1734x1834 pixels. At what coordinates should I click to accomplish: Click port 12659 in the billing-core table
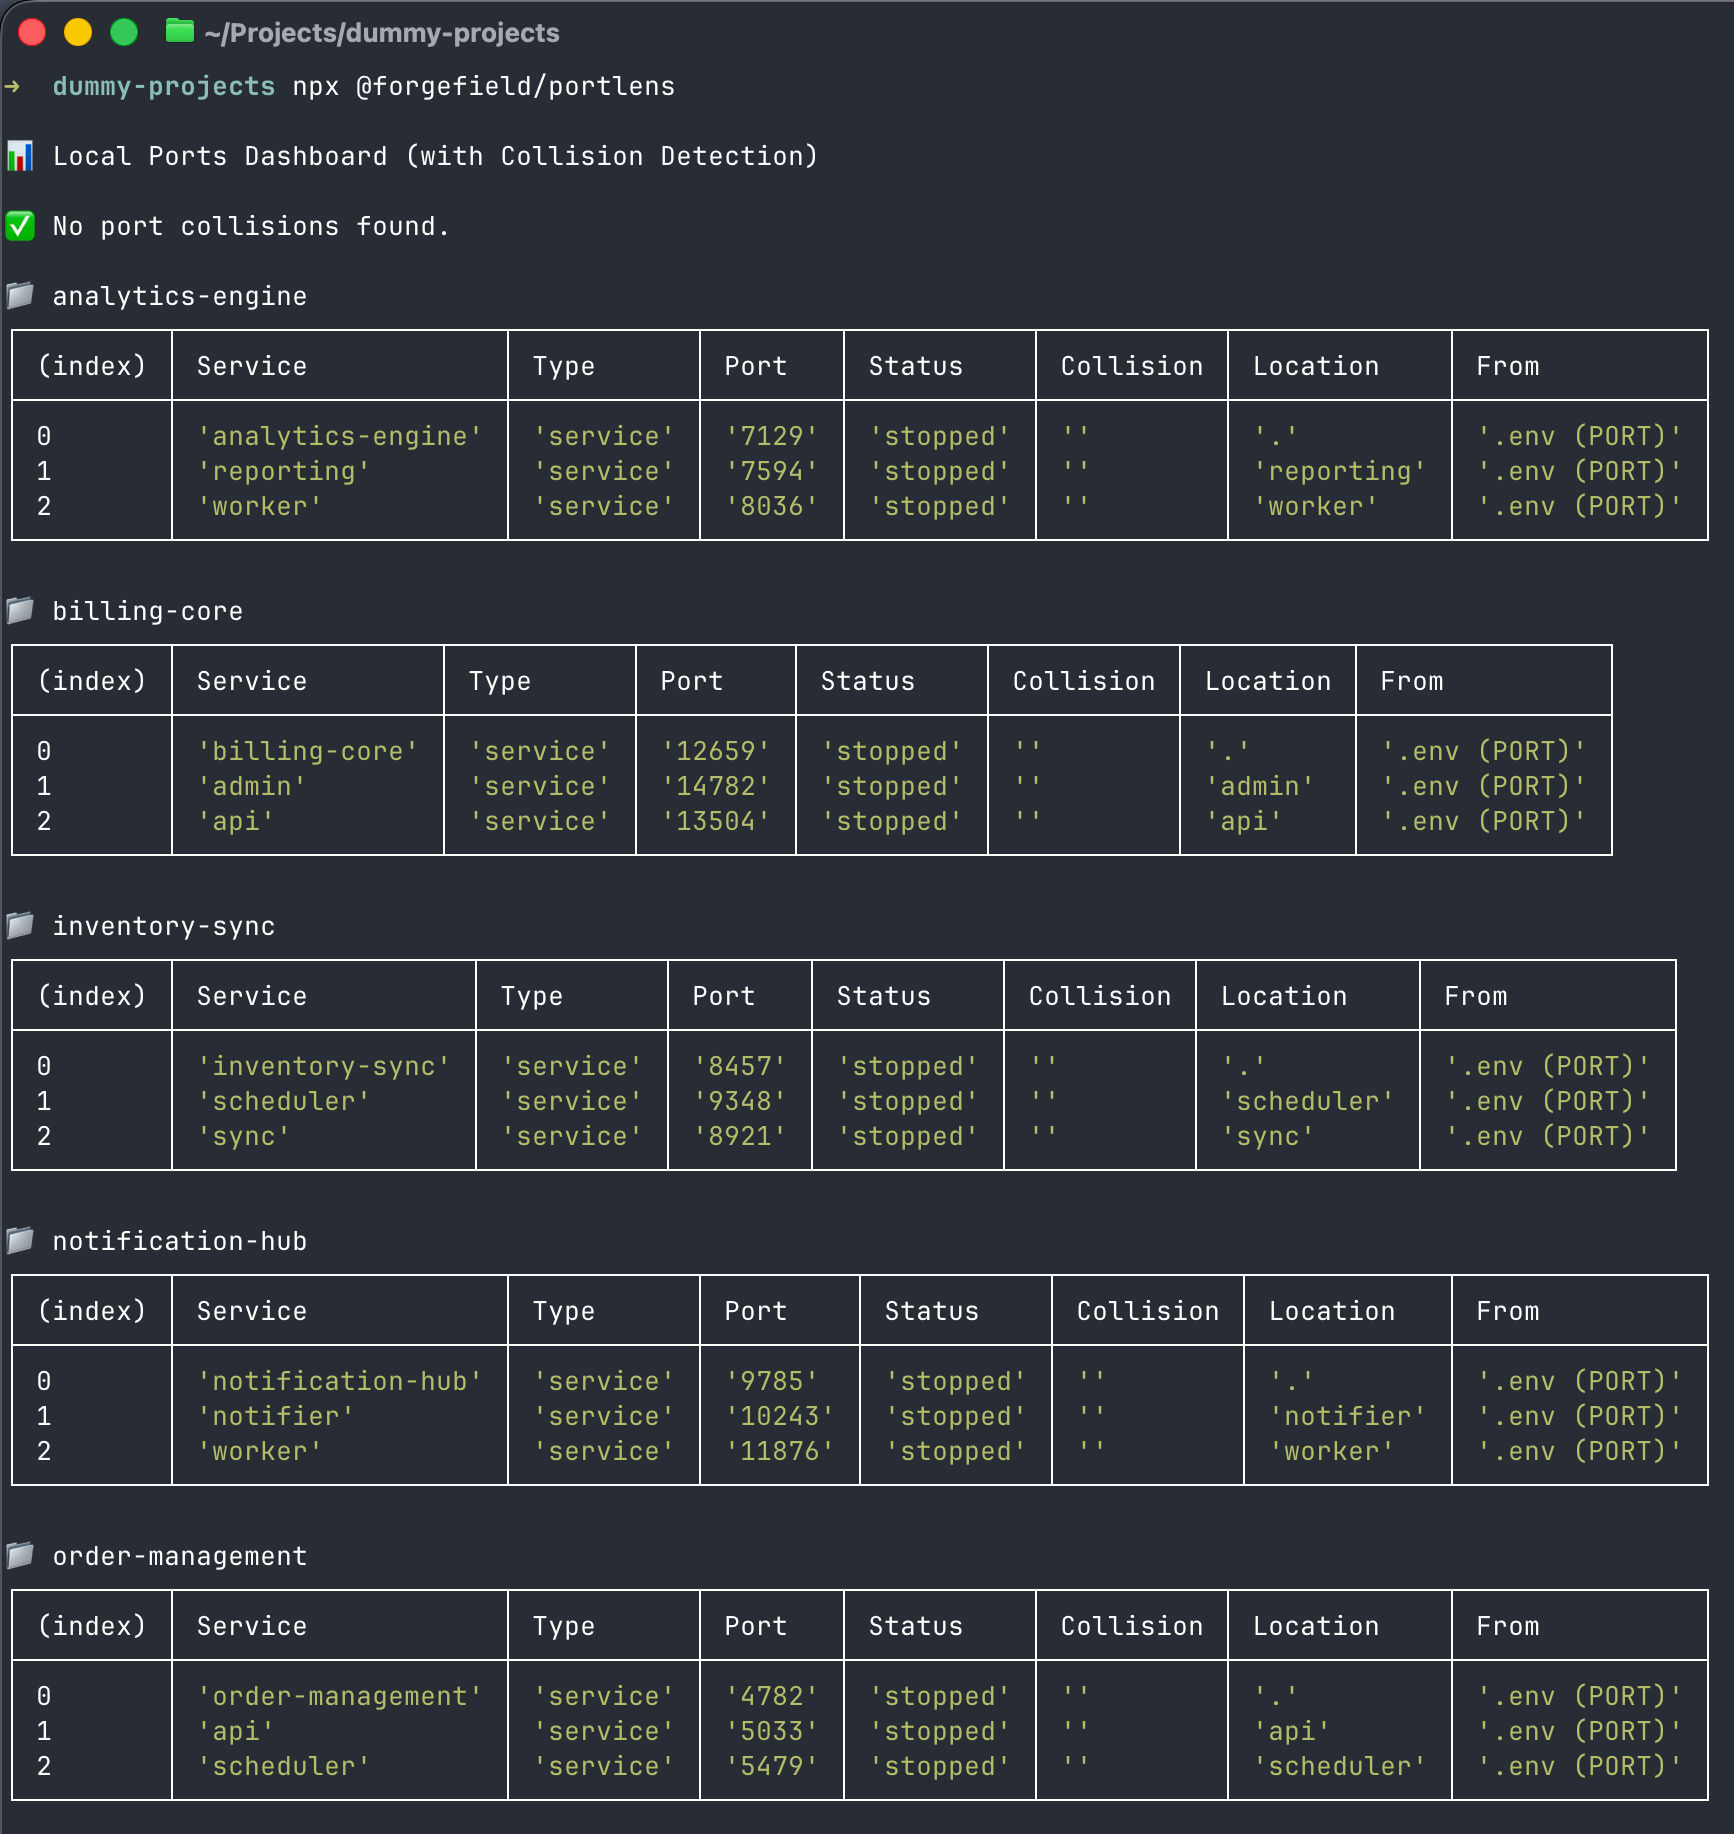coord(716,751)
